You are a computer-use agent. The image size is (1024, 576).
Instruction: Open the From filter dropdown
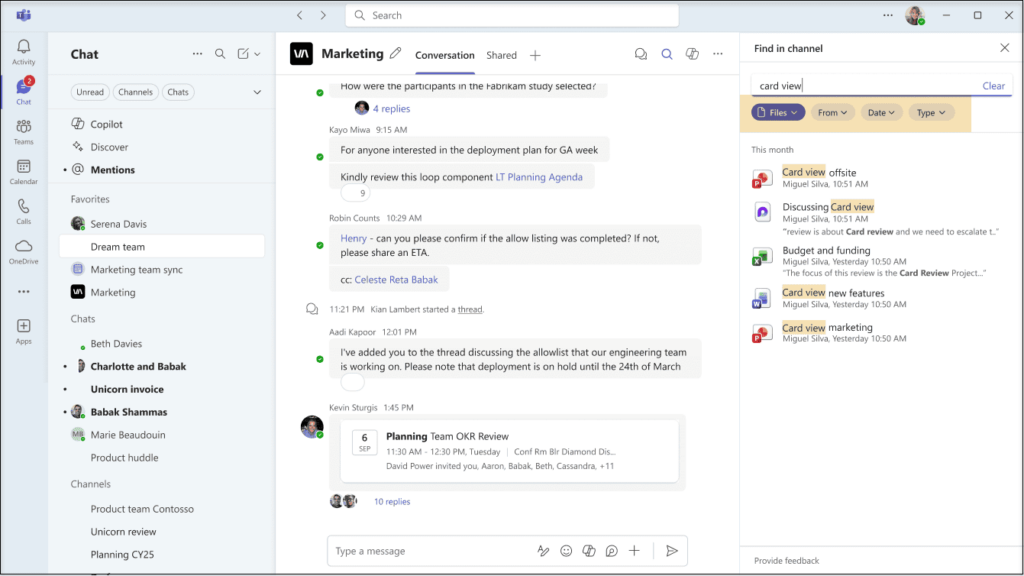pos(833,112)
